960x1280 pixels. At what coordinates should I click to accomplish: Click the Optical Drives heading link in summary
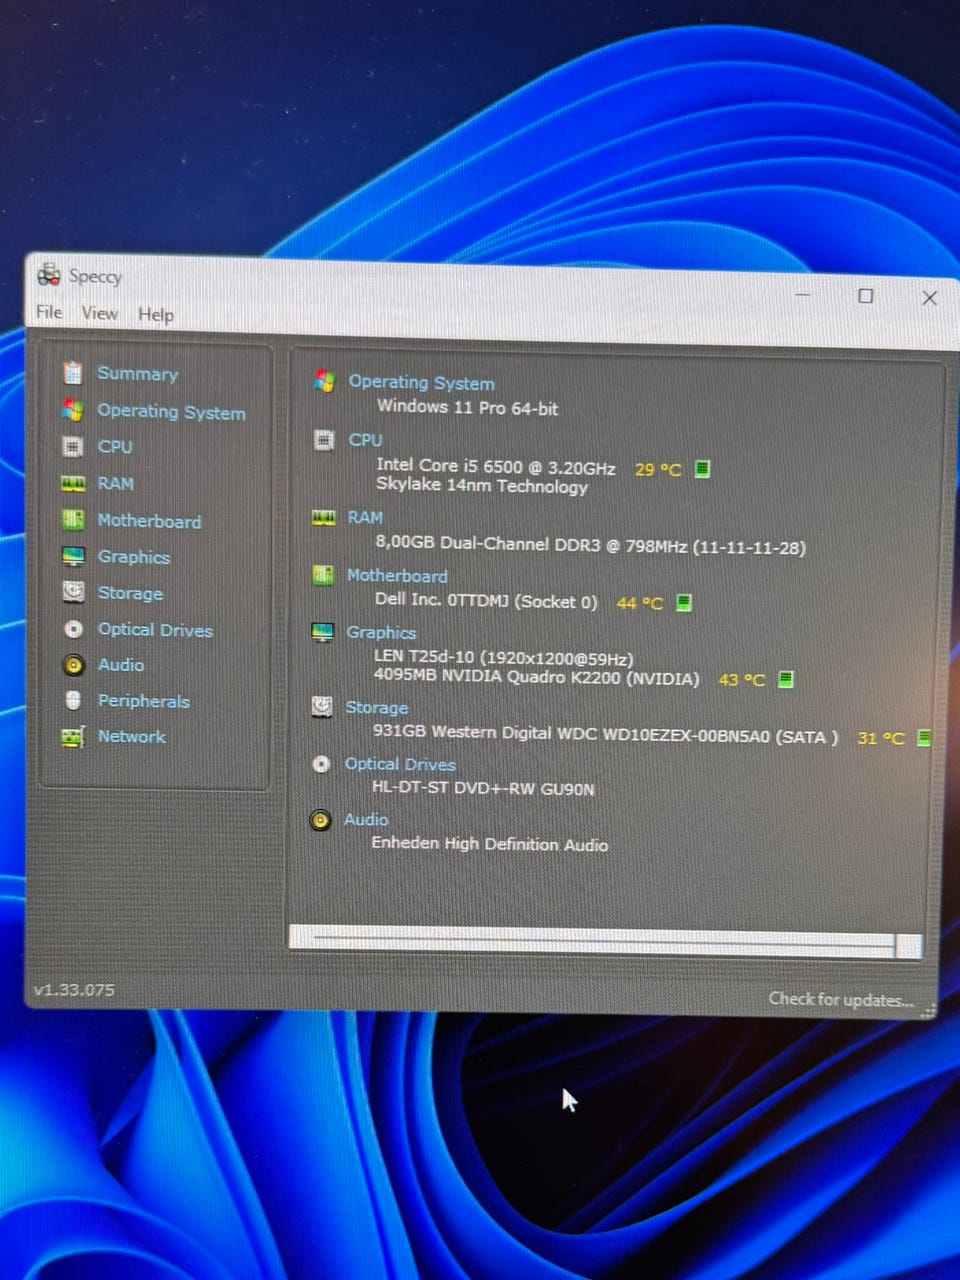400,764
